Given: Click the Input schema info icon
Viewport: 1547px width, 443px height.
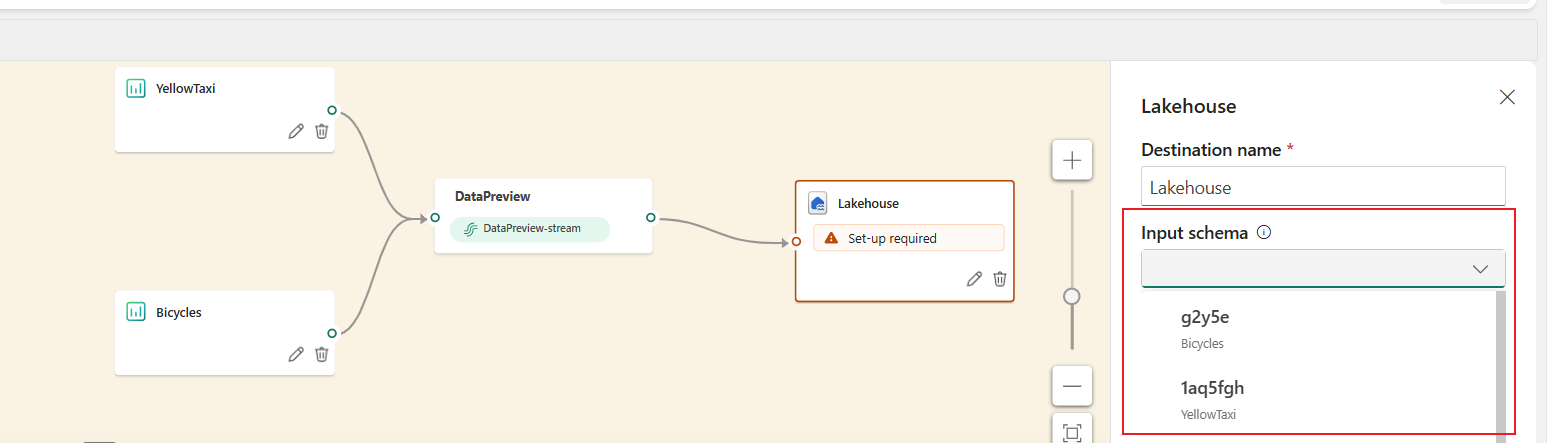Looking at the screenshot, I should click(1263, 233).
